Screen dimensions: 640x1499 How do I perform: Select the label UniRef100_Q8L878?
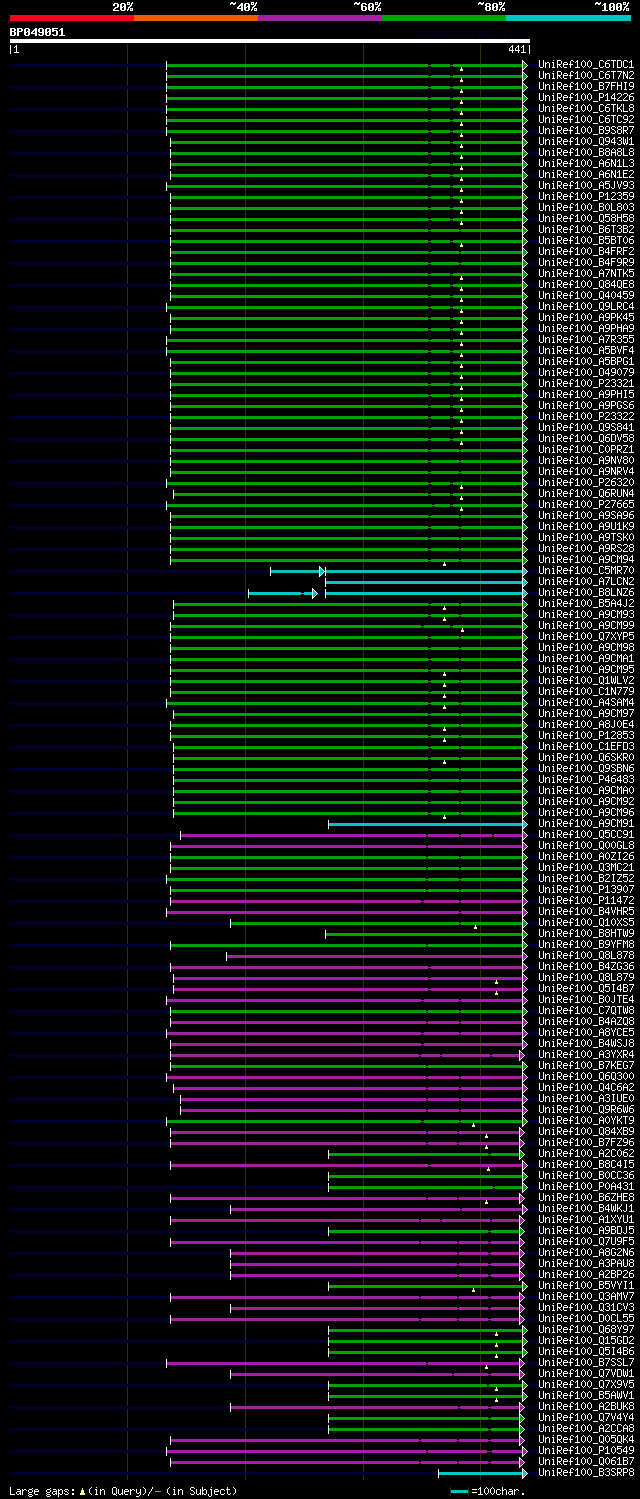[x=586, y=956]
